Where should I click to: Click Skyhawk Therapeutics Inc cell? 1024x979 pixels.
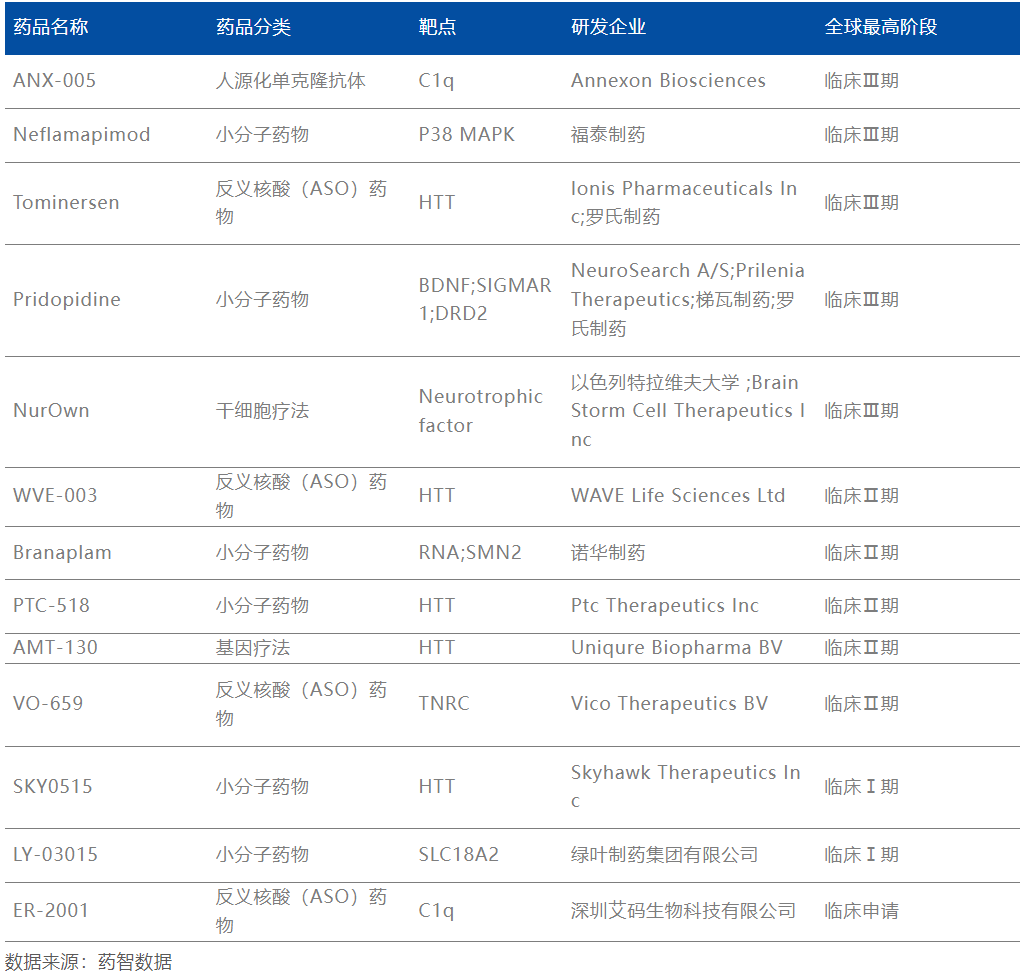[686, 786]
